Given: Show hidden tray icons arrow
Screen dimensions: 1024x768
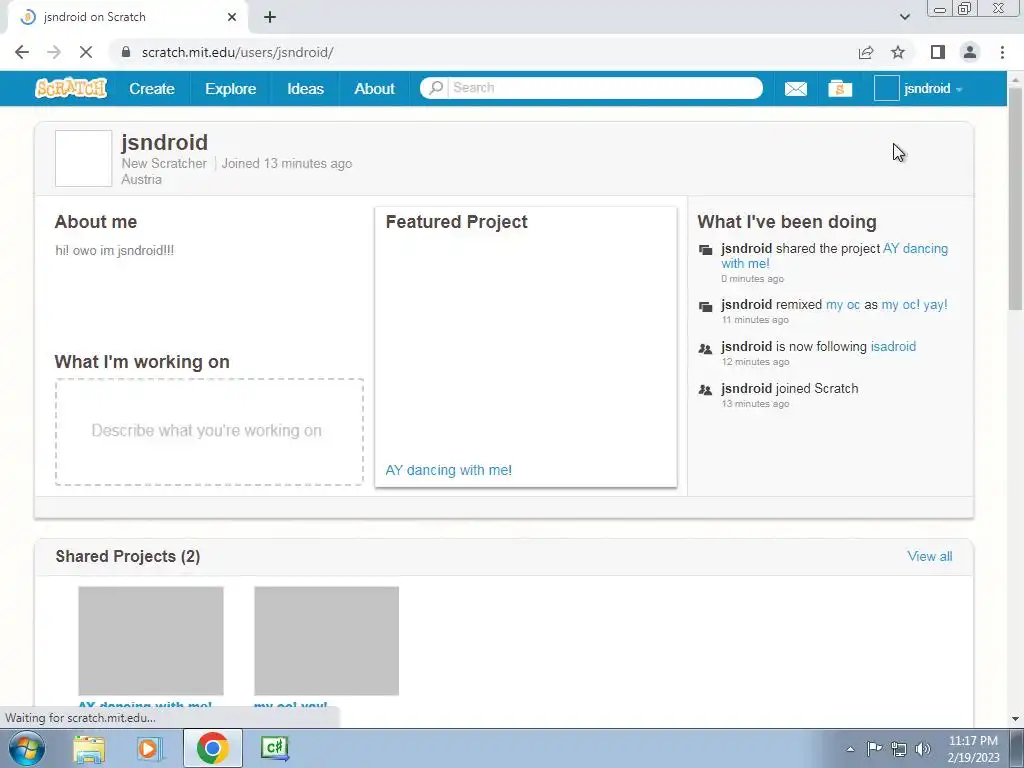Looking at the screenshot, I should (850, 749).
